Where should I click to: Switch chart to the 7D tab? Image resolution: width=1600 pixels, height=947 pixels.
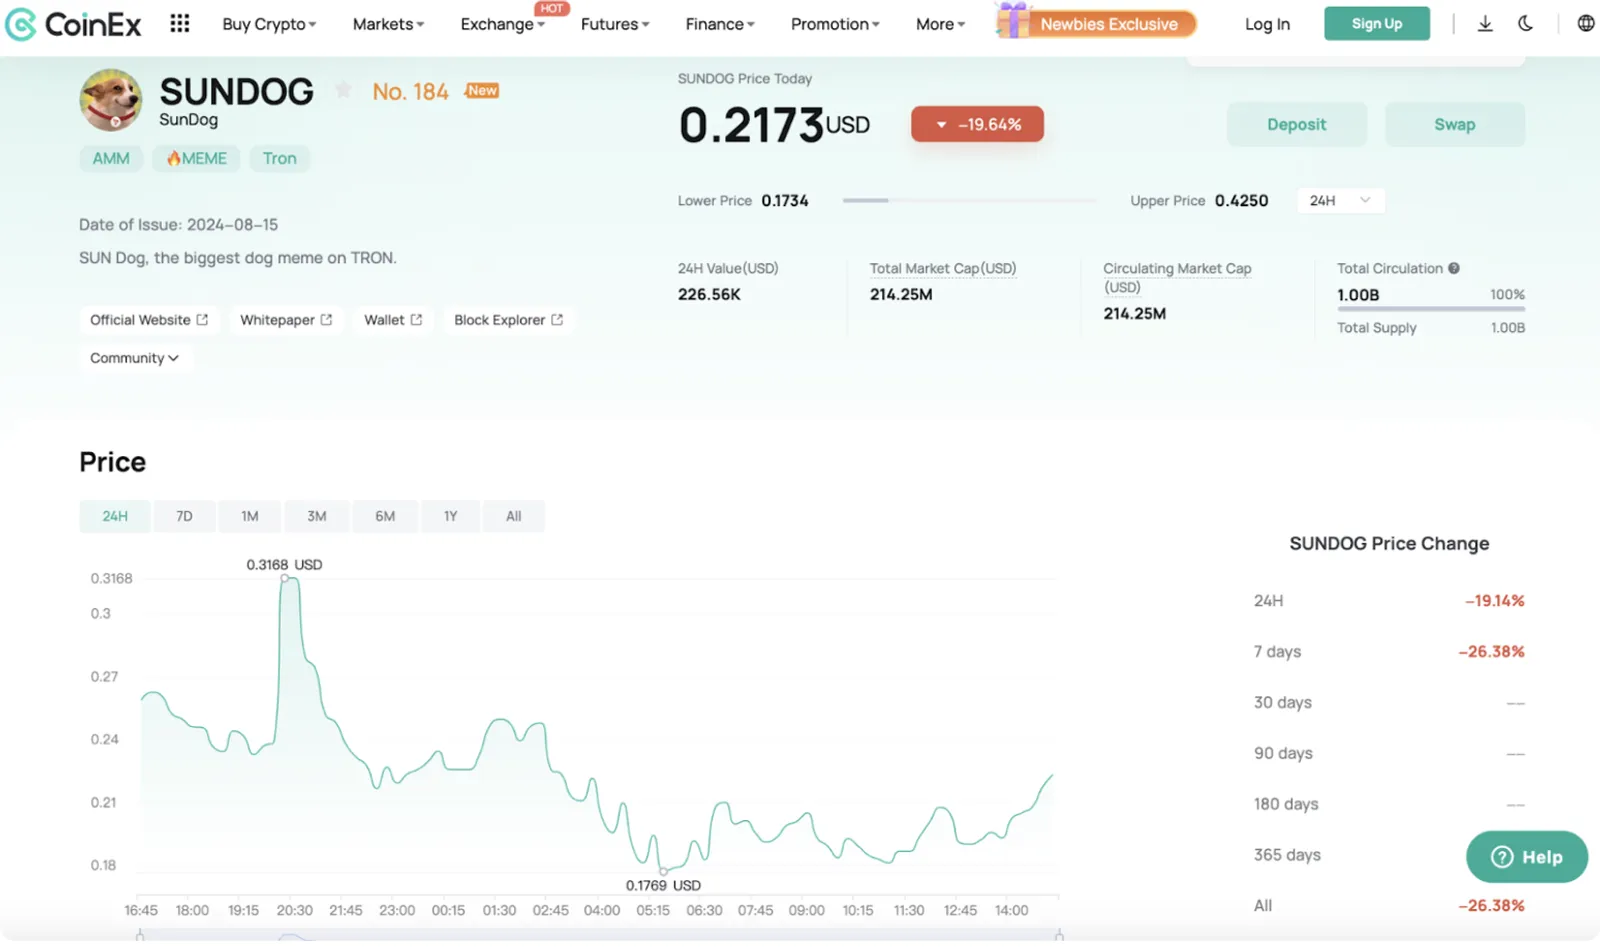(x=184, y=516)
